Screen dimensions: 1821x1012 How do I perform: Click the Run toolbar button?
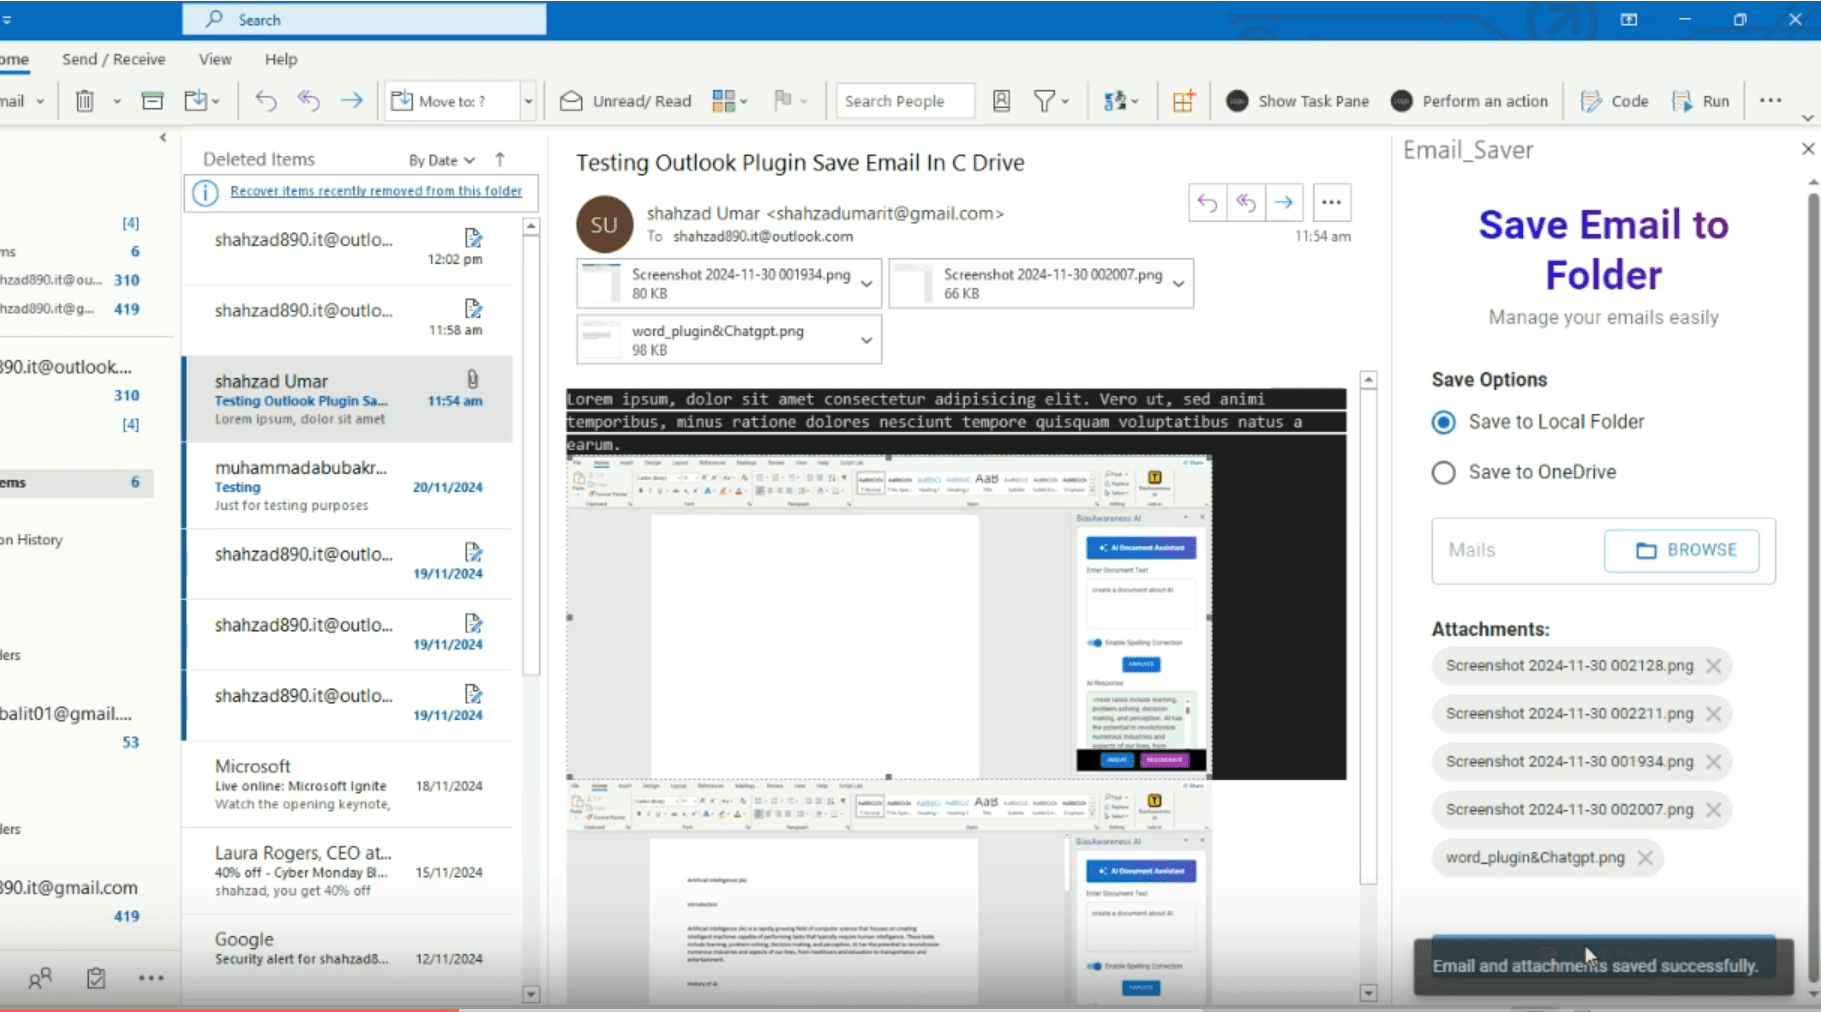pyautogui.click(x=1700, y=101)
